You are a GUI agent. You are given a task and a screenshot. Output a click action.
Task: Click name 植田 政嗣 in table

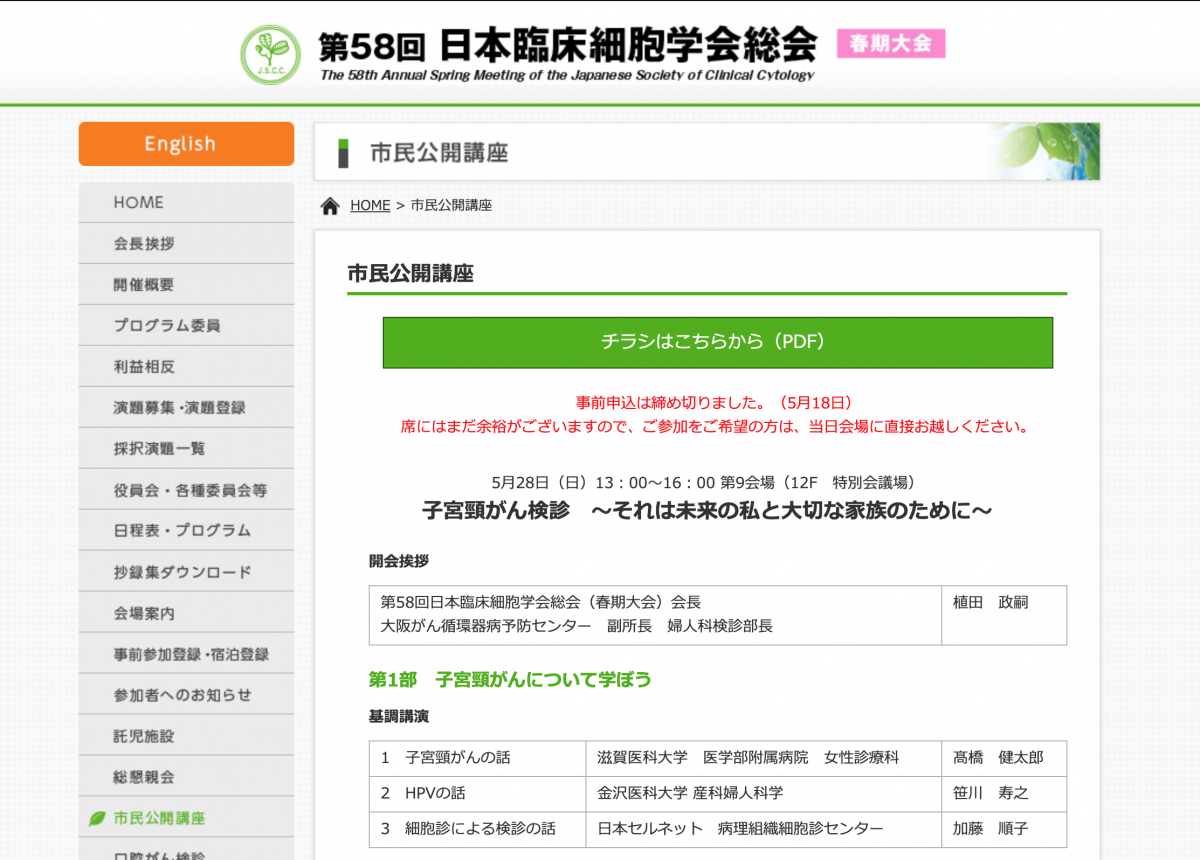click(x=991, y=602)
